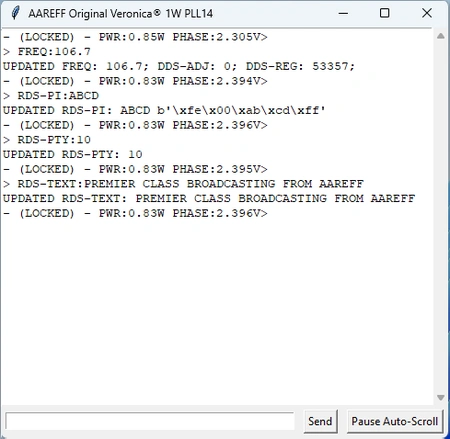
Task: Click the "> RDS-TEXT:PREMIER CLASS" command line
Action: click(183, 184)
